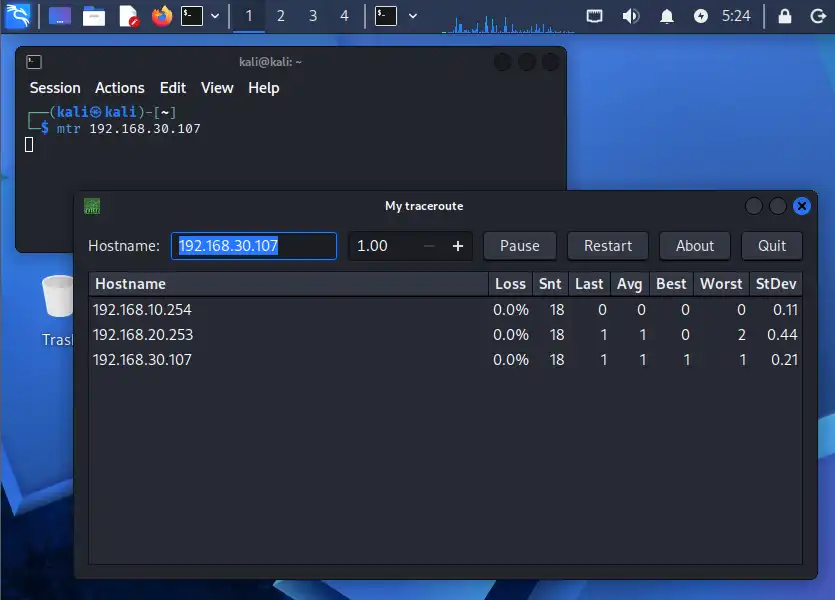Click StDev value 0.44
835x600 pixels.
pyautogui.click(x=782, y=335)
